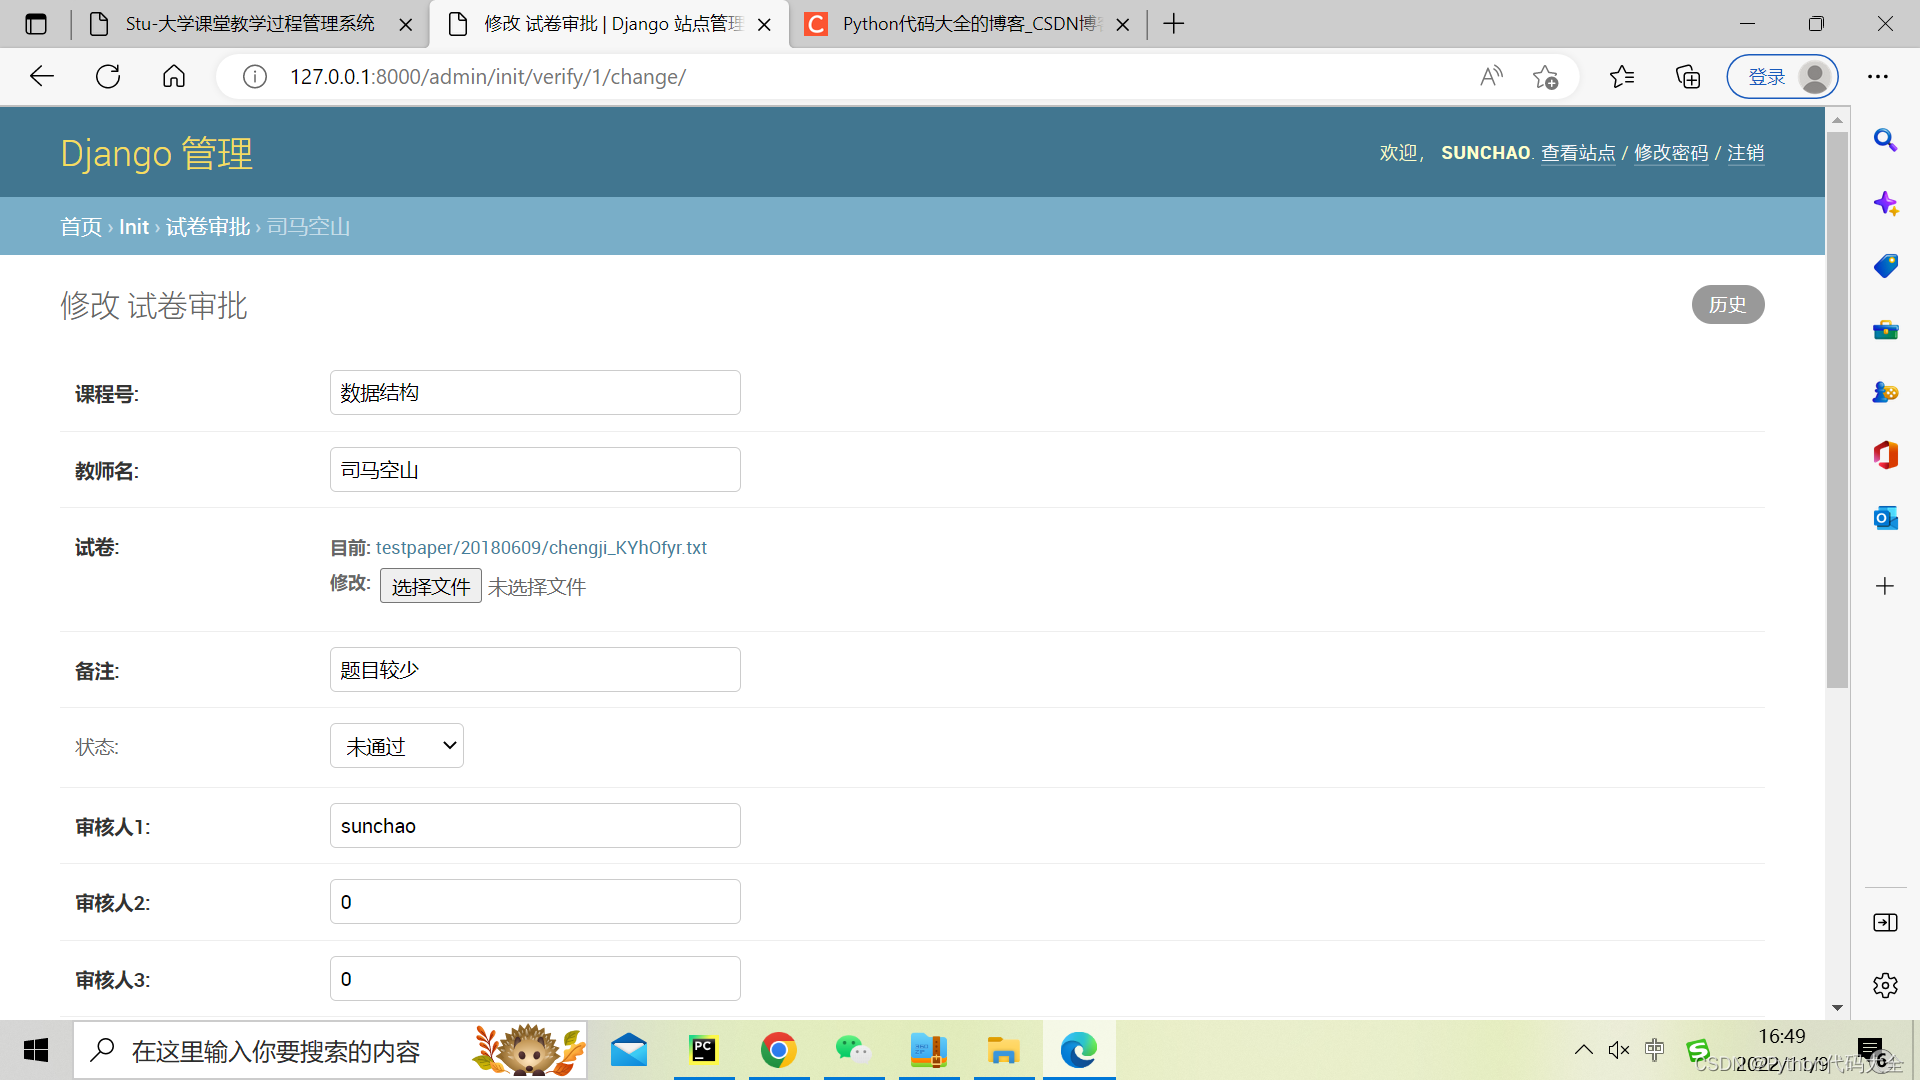This screenshot has width=1920, height=1084.
Task: Click the 选择文件 button
Action: (x=430, y=587)
